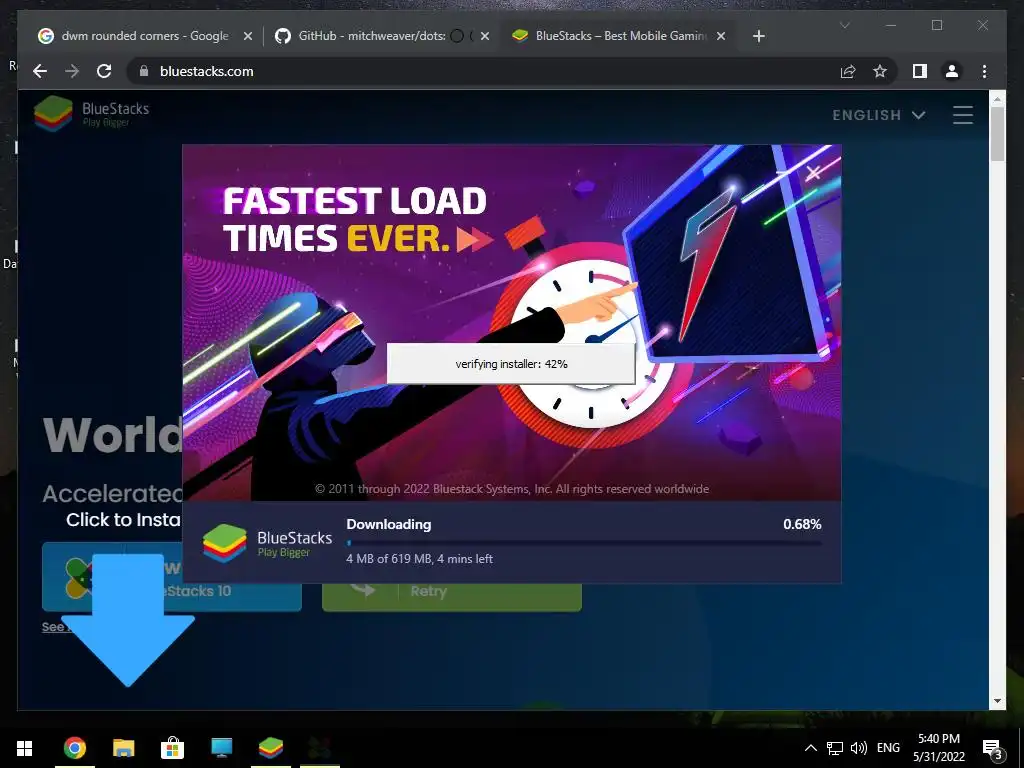Close the GitHub mitchweaver/dots tab

click(x=485, y=36)
